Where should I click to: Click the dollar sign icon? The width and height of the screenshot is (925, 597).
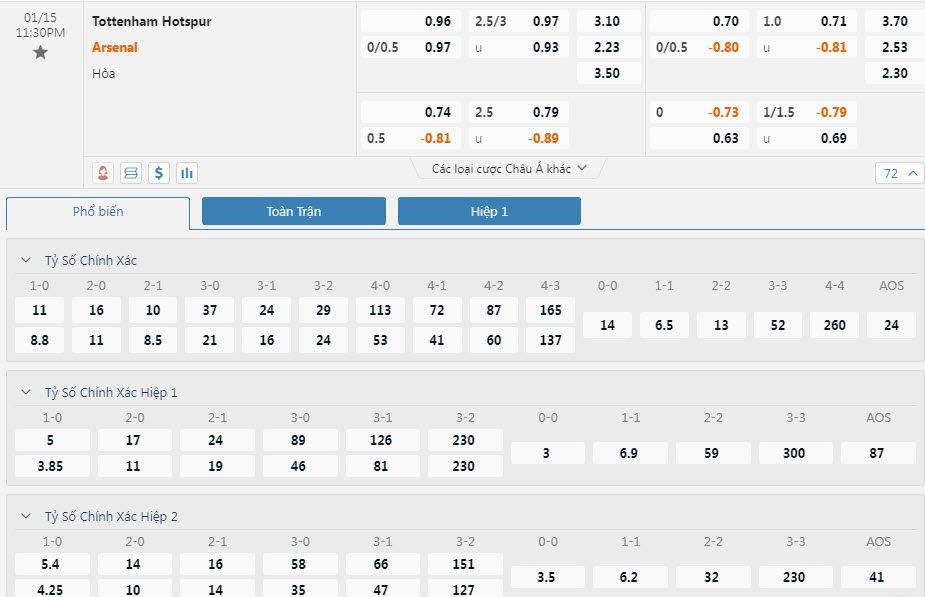pos(159,173)
